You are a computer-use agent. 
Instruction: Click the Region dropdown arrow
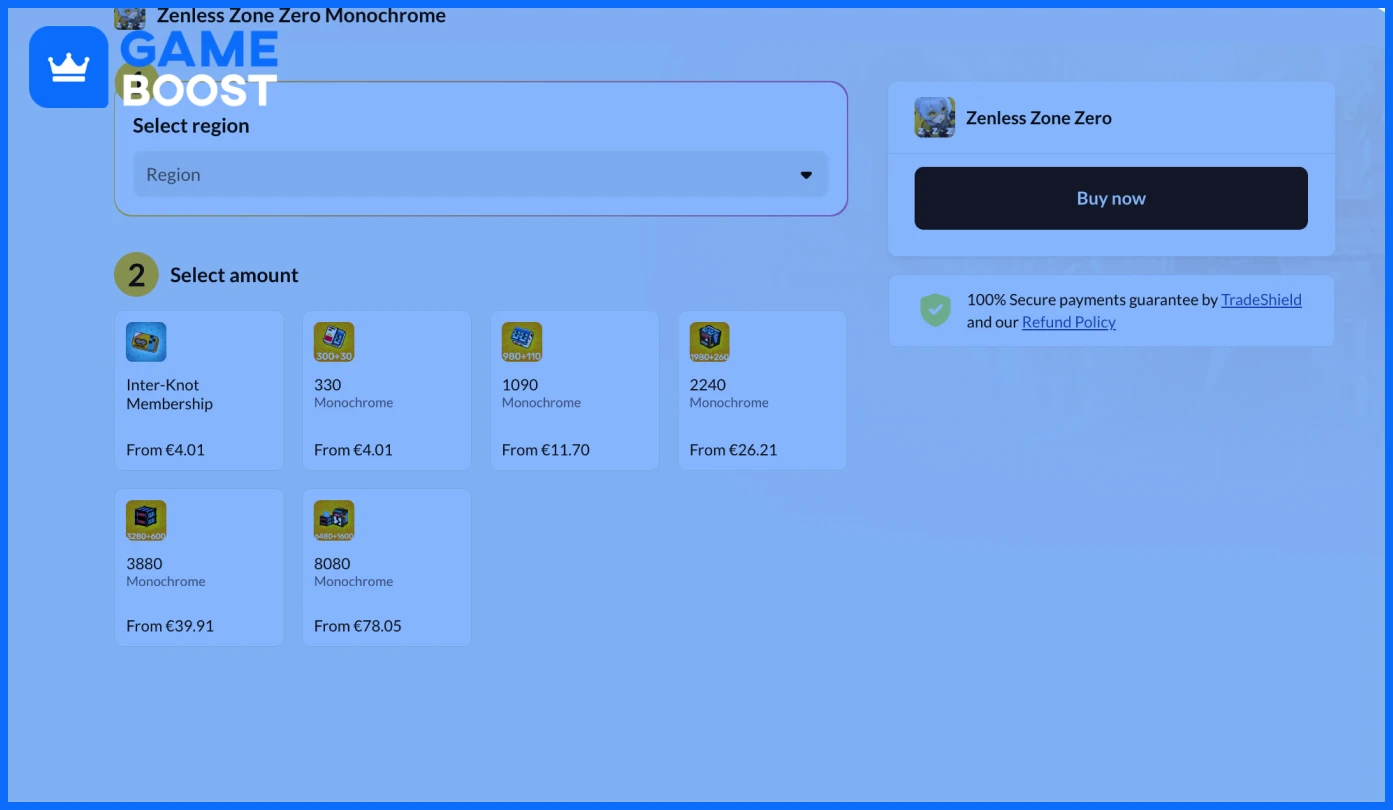806,175
